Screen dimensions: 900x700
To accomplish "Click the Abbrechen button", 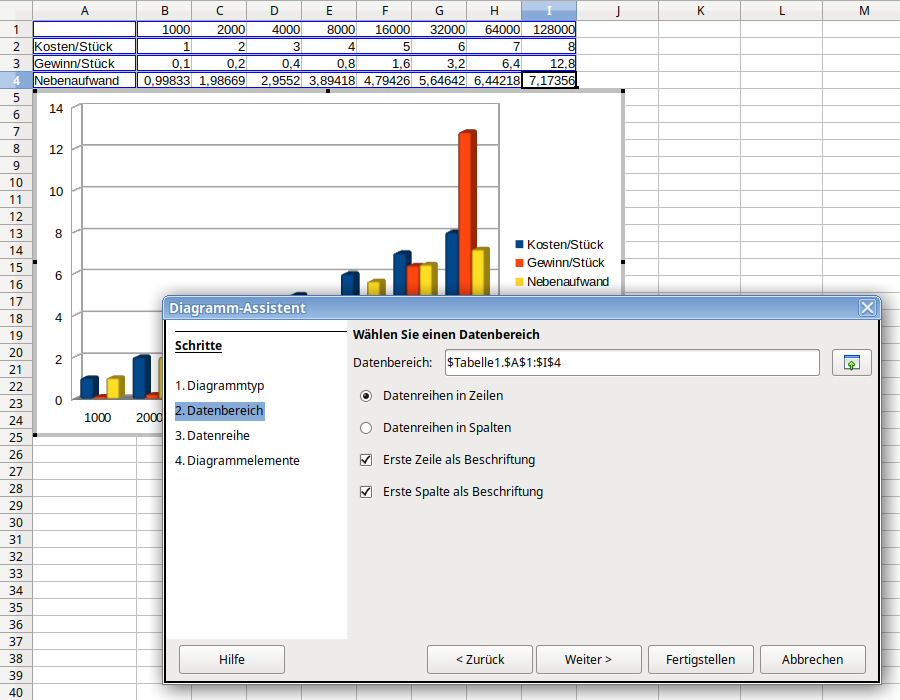I will coord(812,659).
